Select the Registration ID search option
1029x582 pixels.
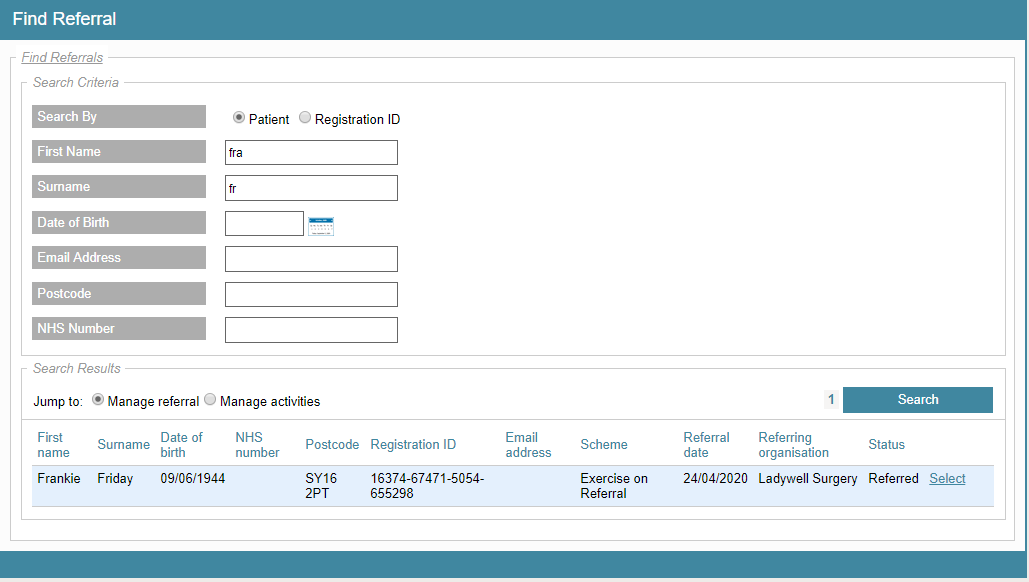pyautogui.click(x=304, y=117)
